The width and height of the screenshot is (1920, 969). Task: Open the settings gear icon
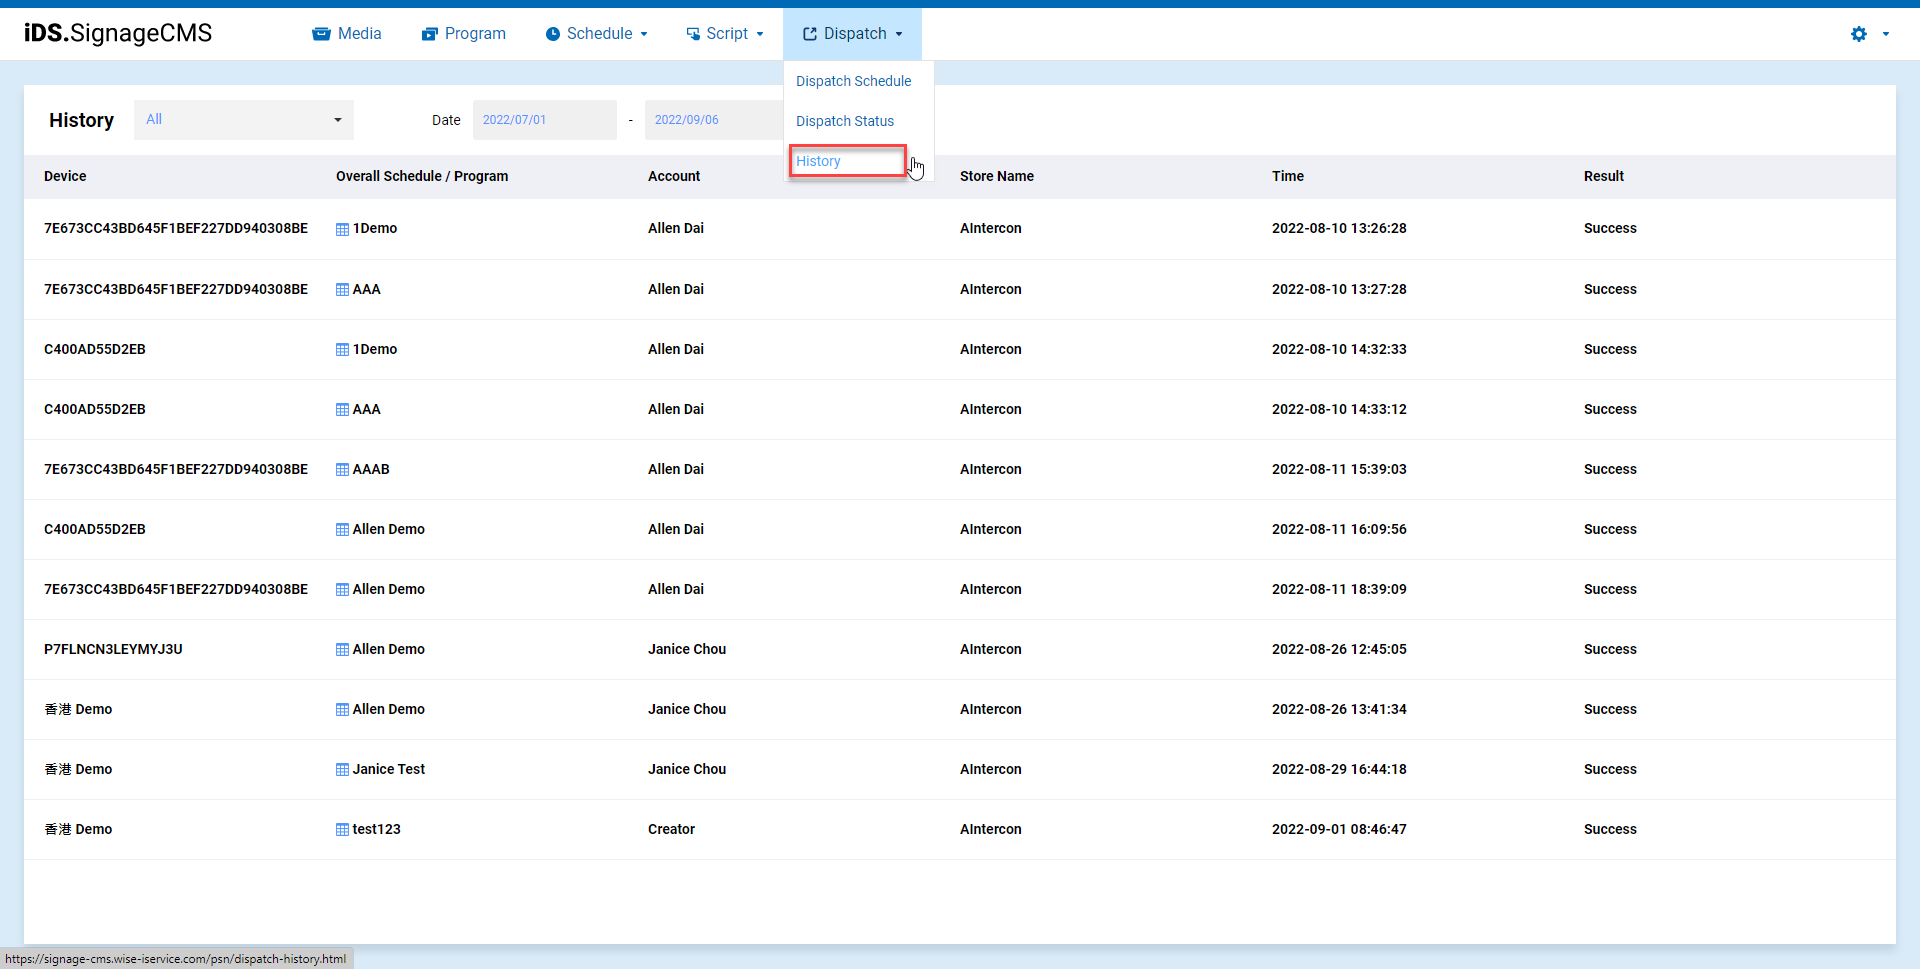(1859, 34)
